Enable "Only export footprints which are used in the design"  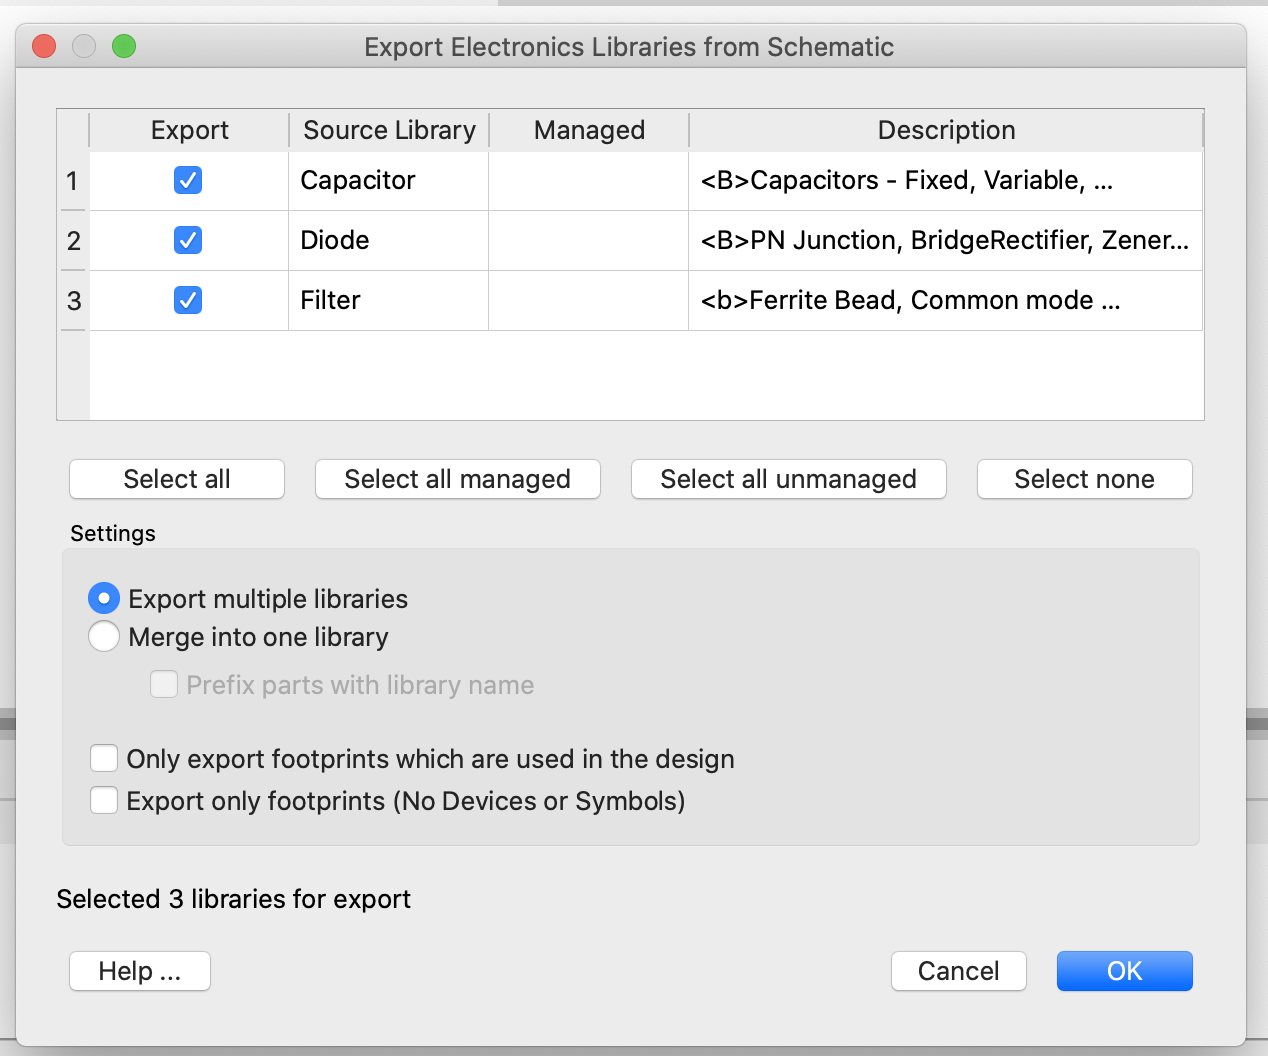point(104,758)
